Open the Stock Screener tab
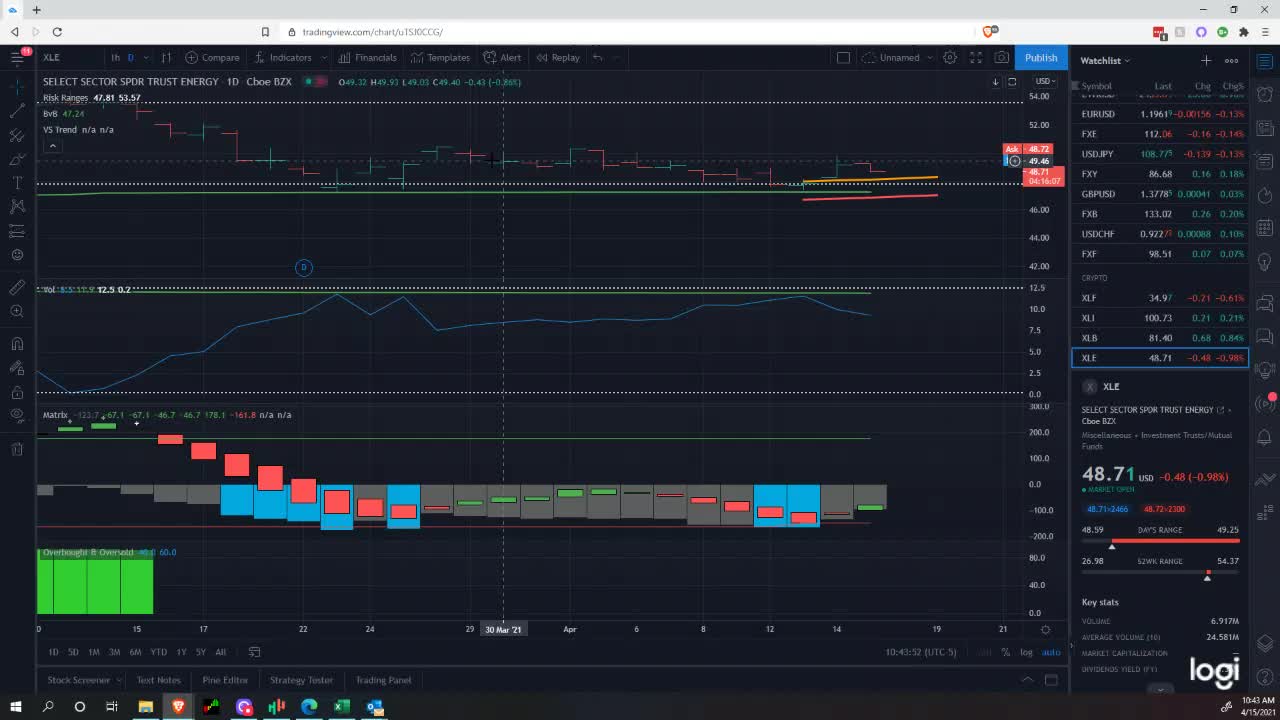This screenshot has height=720, width=1280. coord(78,680)
